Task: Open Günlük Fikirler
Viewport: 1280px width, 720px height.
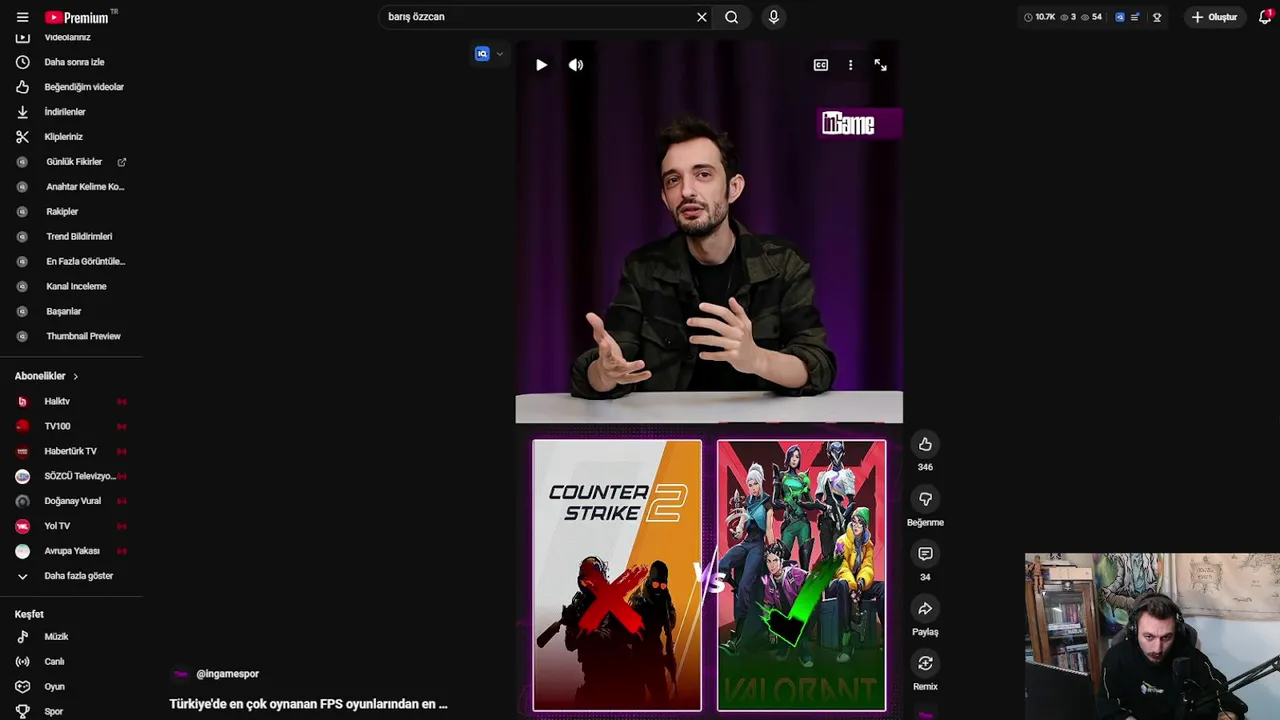Action: coord(74,162)
